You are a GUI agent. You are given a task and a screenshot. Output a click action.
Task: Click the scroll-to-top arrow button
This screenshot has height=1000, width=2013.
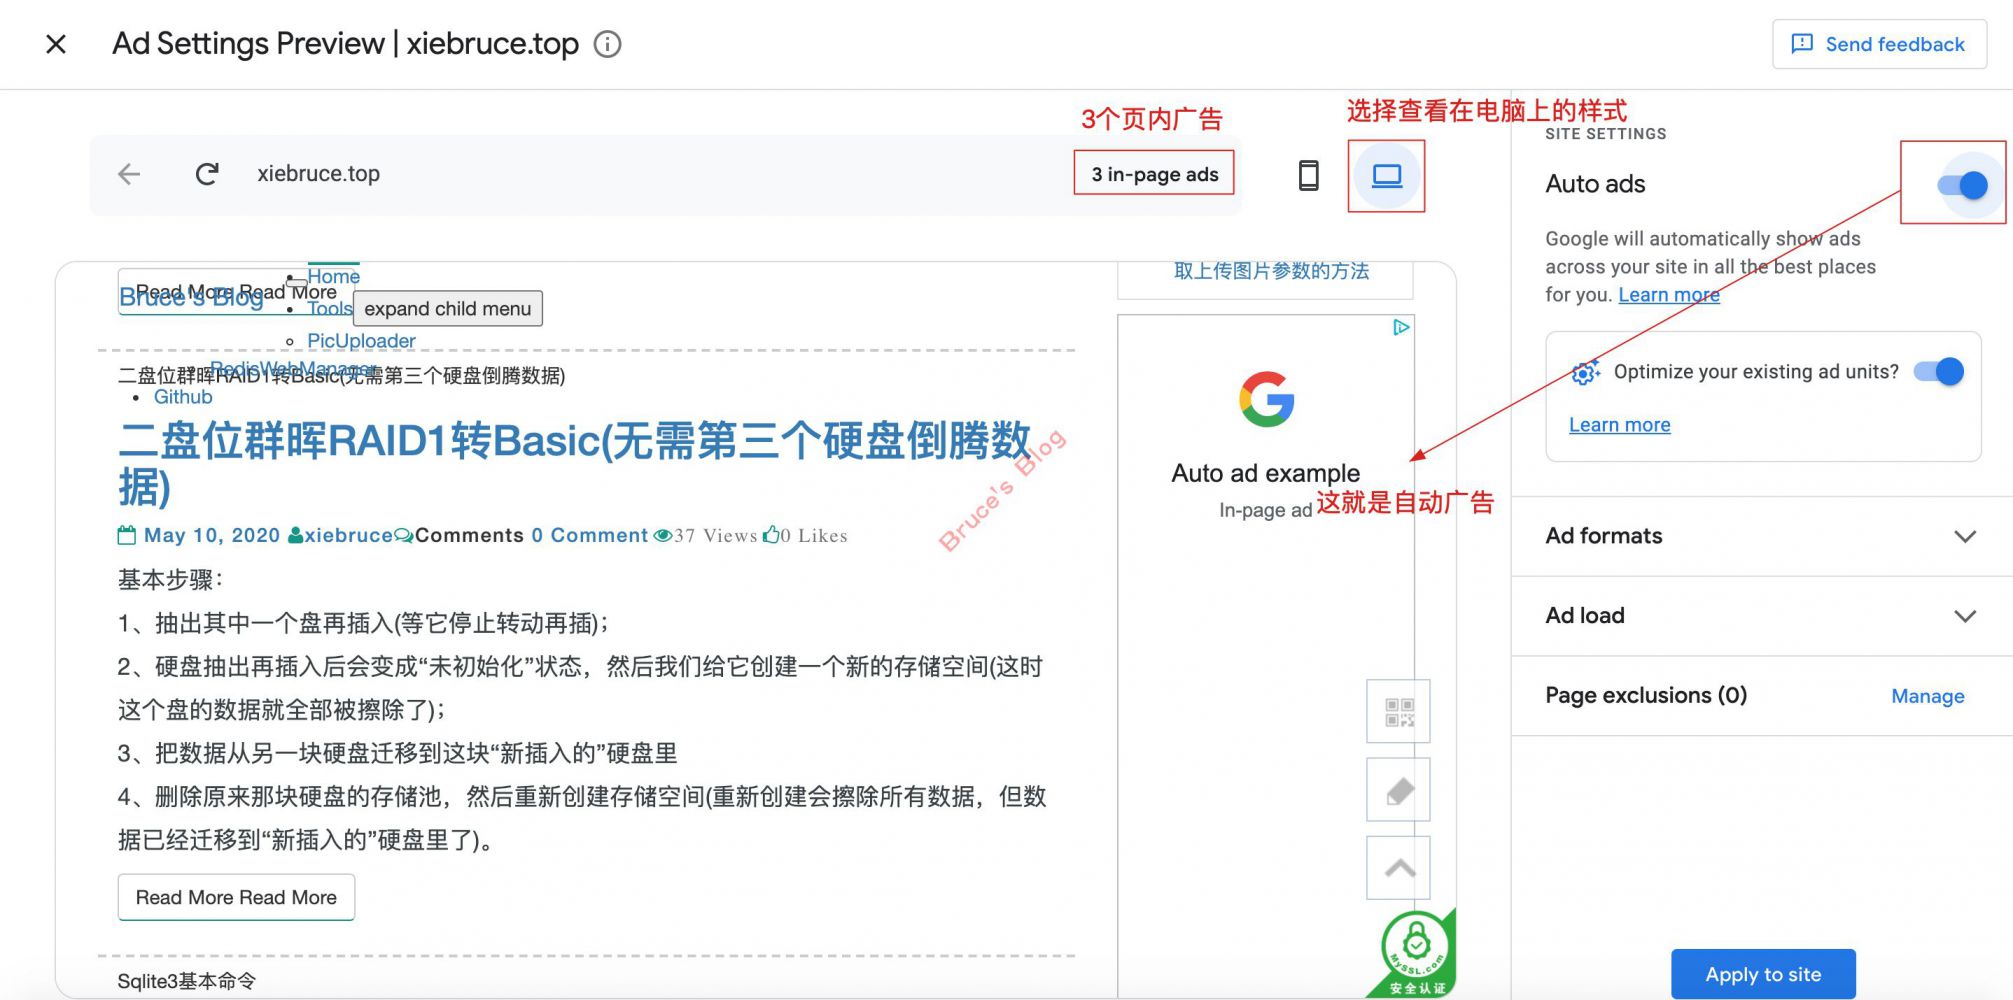point(1399,868)
